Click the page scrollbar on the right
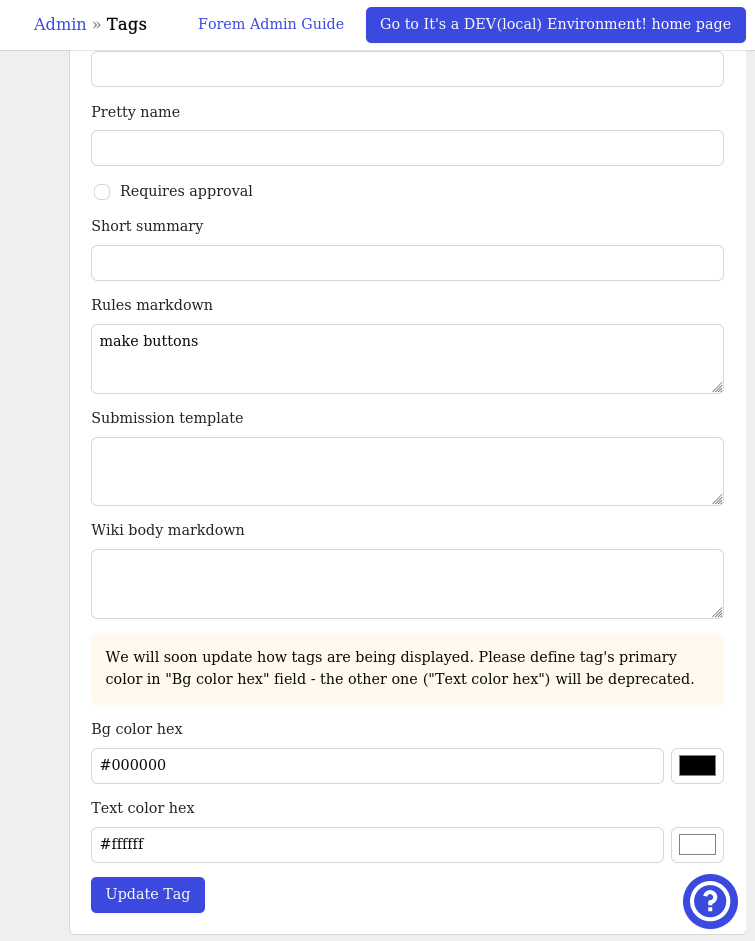This screenshot has width=755, height=941. [748, 470]
